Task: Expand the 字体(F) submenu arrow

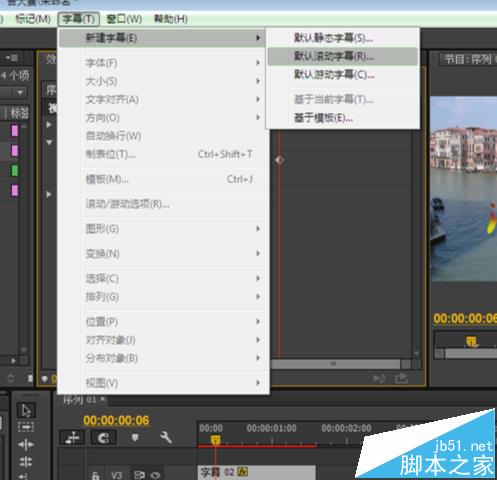Action: tap(258, 63)
